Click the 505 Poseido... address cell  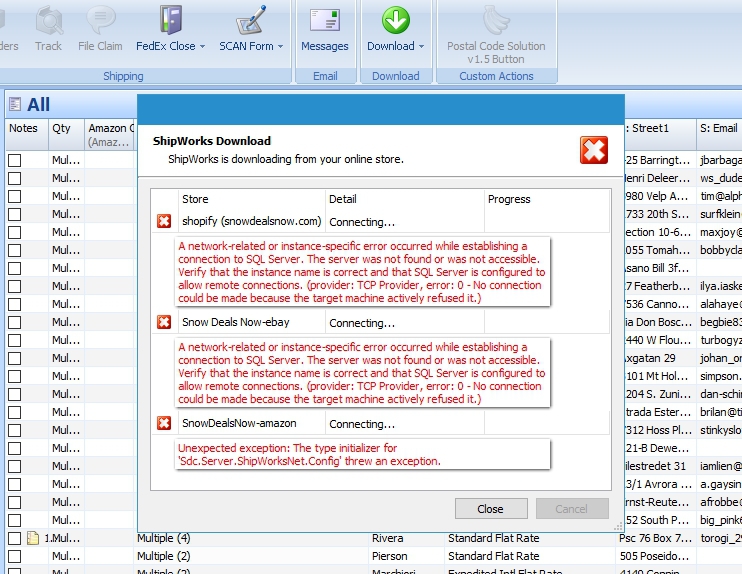point(656,556)
